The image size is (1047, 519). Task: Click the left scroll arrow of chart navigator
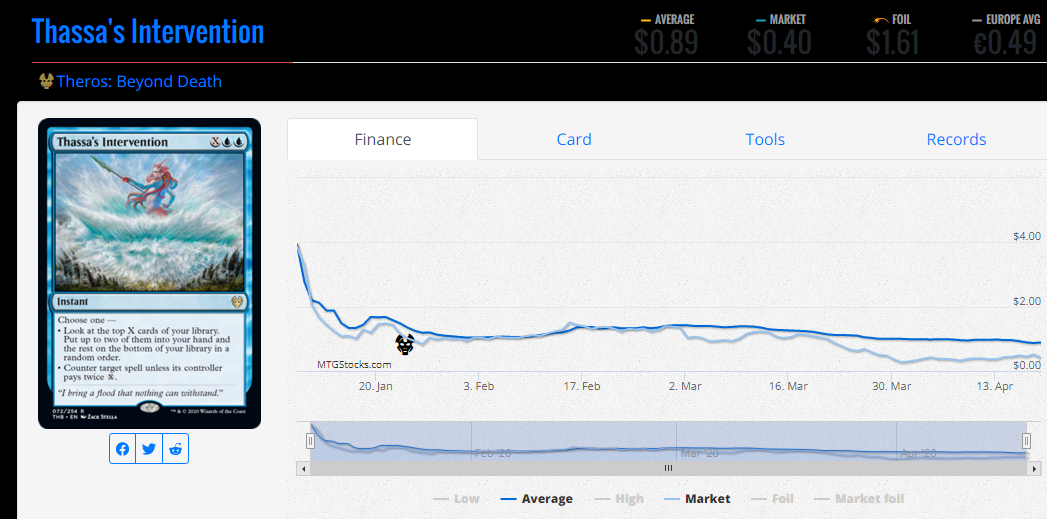pyautogui.click(x=303, y=467)
